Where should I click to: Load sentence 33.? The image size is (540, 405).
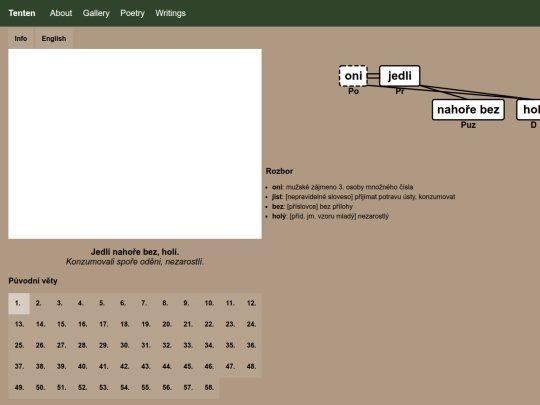click(188, 345)
